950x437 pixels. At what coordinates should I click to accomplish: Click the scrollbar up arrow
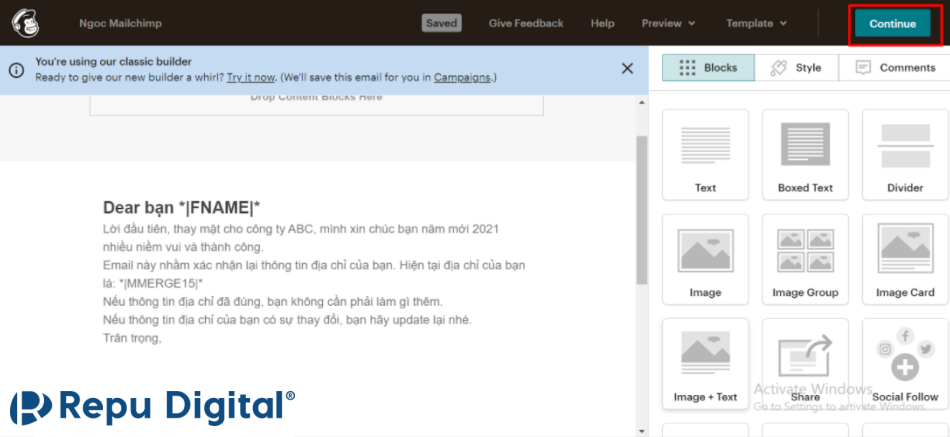coord(642,102)
